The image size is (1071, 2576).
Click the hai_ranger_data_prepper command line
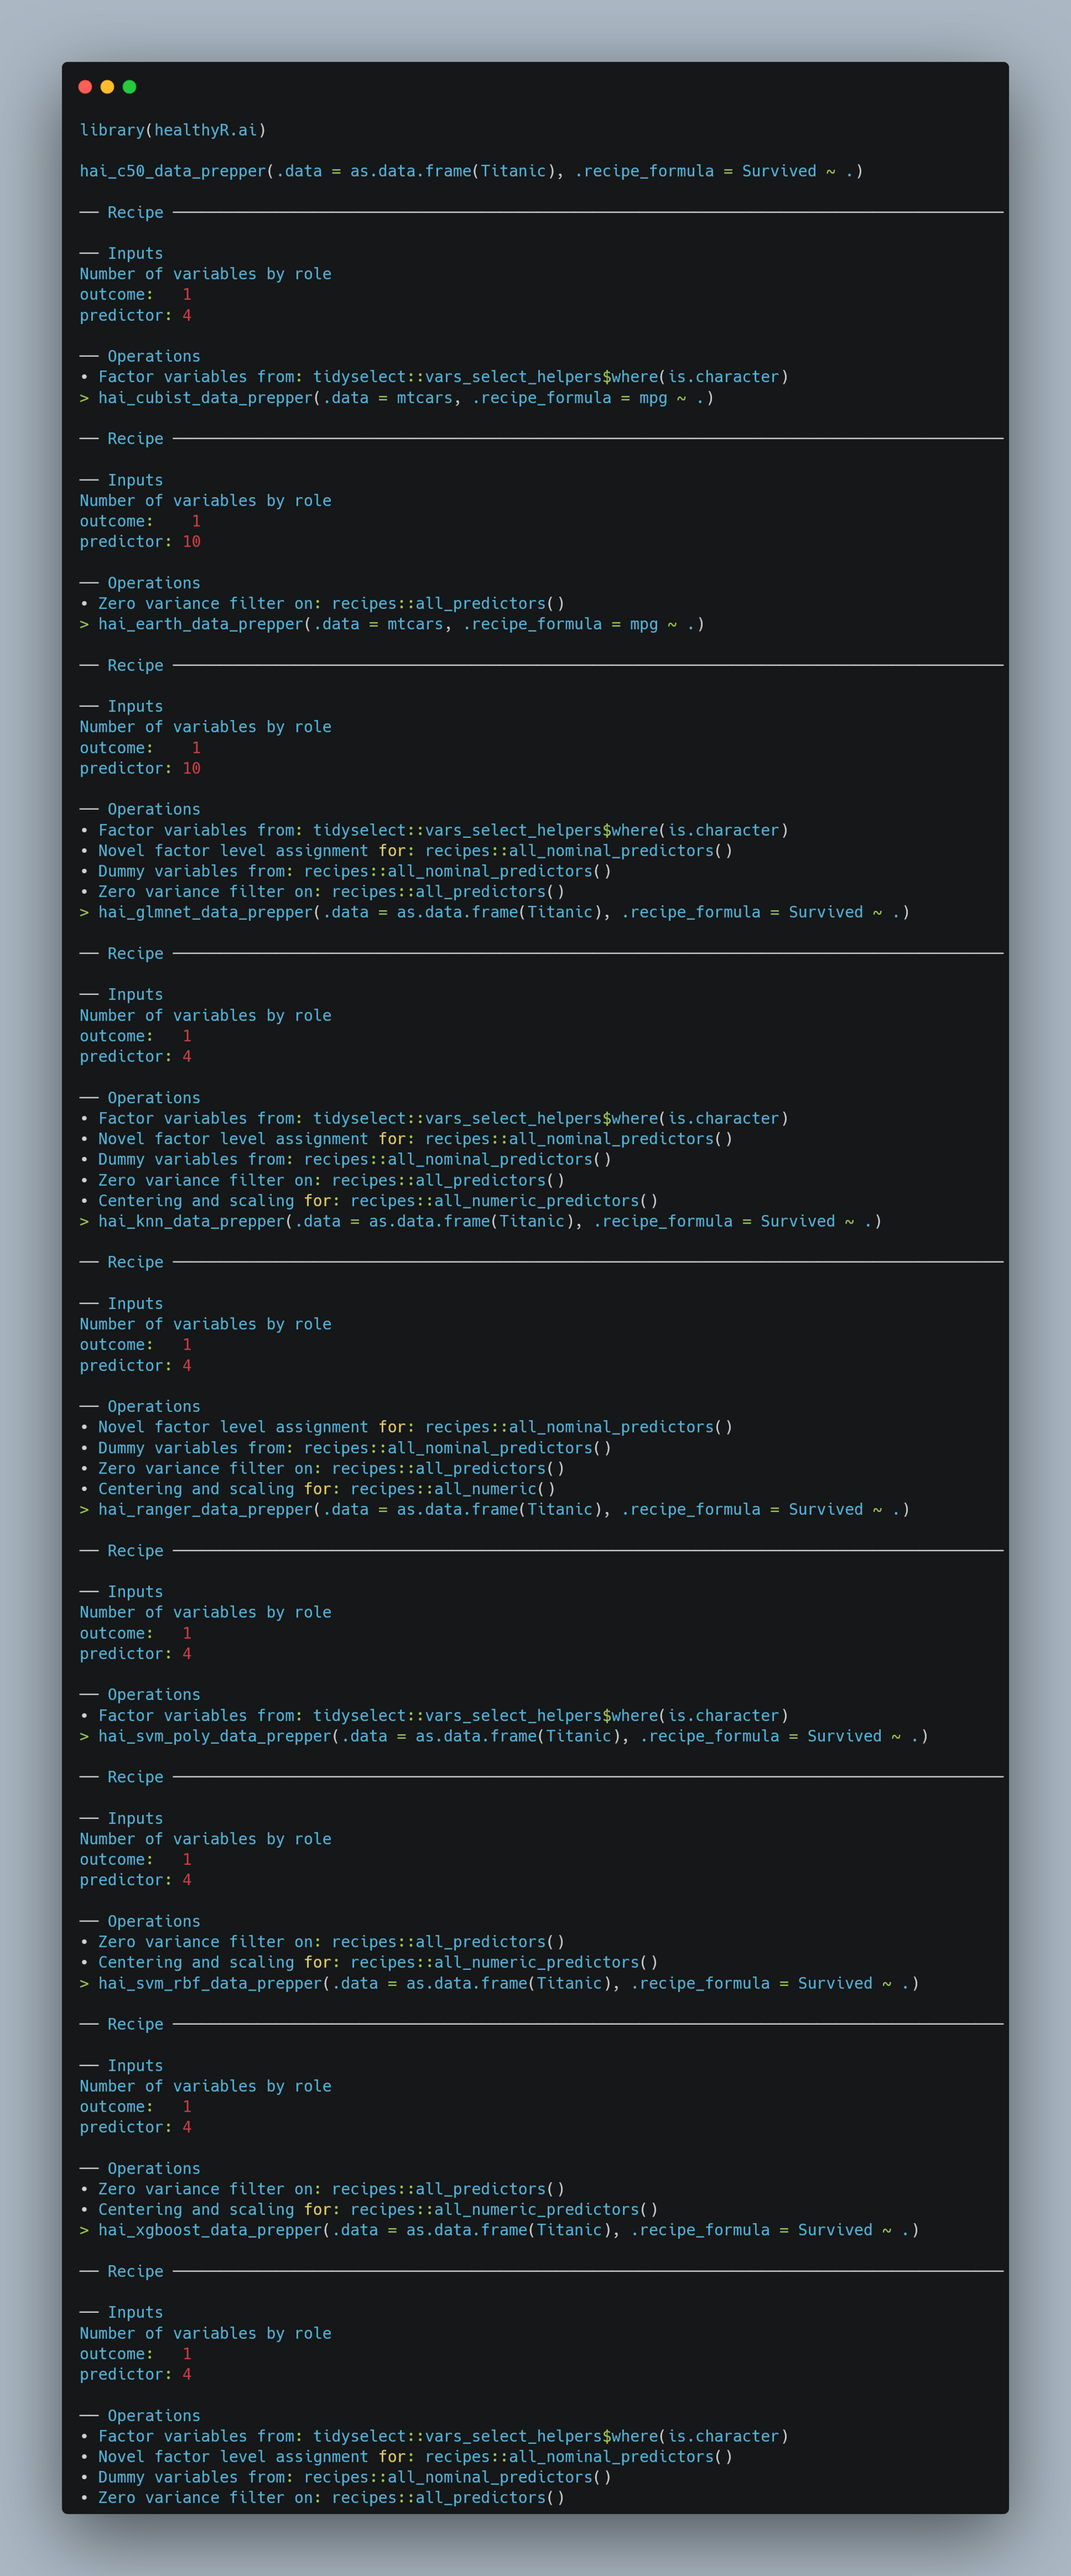(x=495, y=1509)
